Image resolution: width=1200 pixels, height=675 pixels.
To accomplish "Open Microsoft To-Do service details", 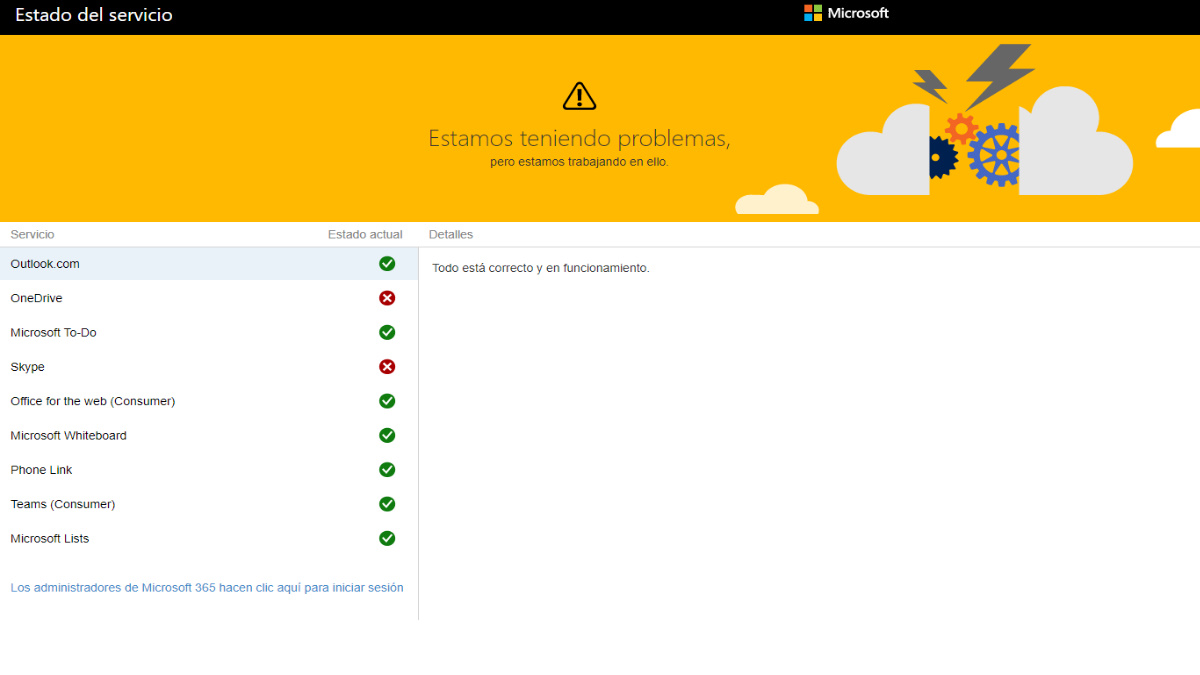I will 209,332.
